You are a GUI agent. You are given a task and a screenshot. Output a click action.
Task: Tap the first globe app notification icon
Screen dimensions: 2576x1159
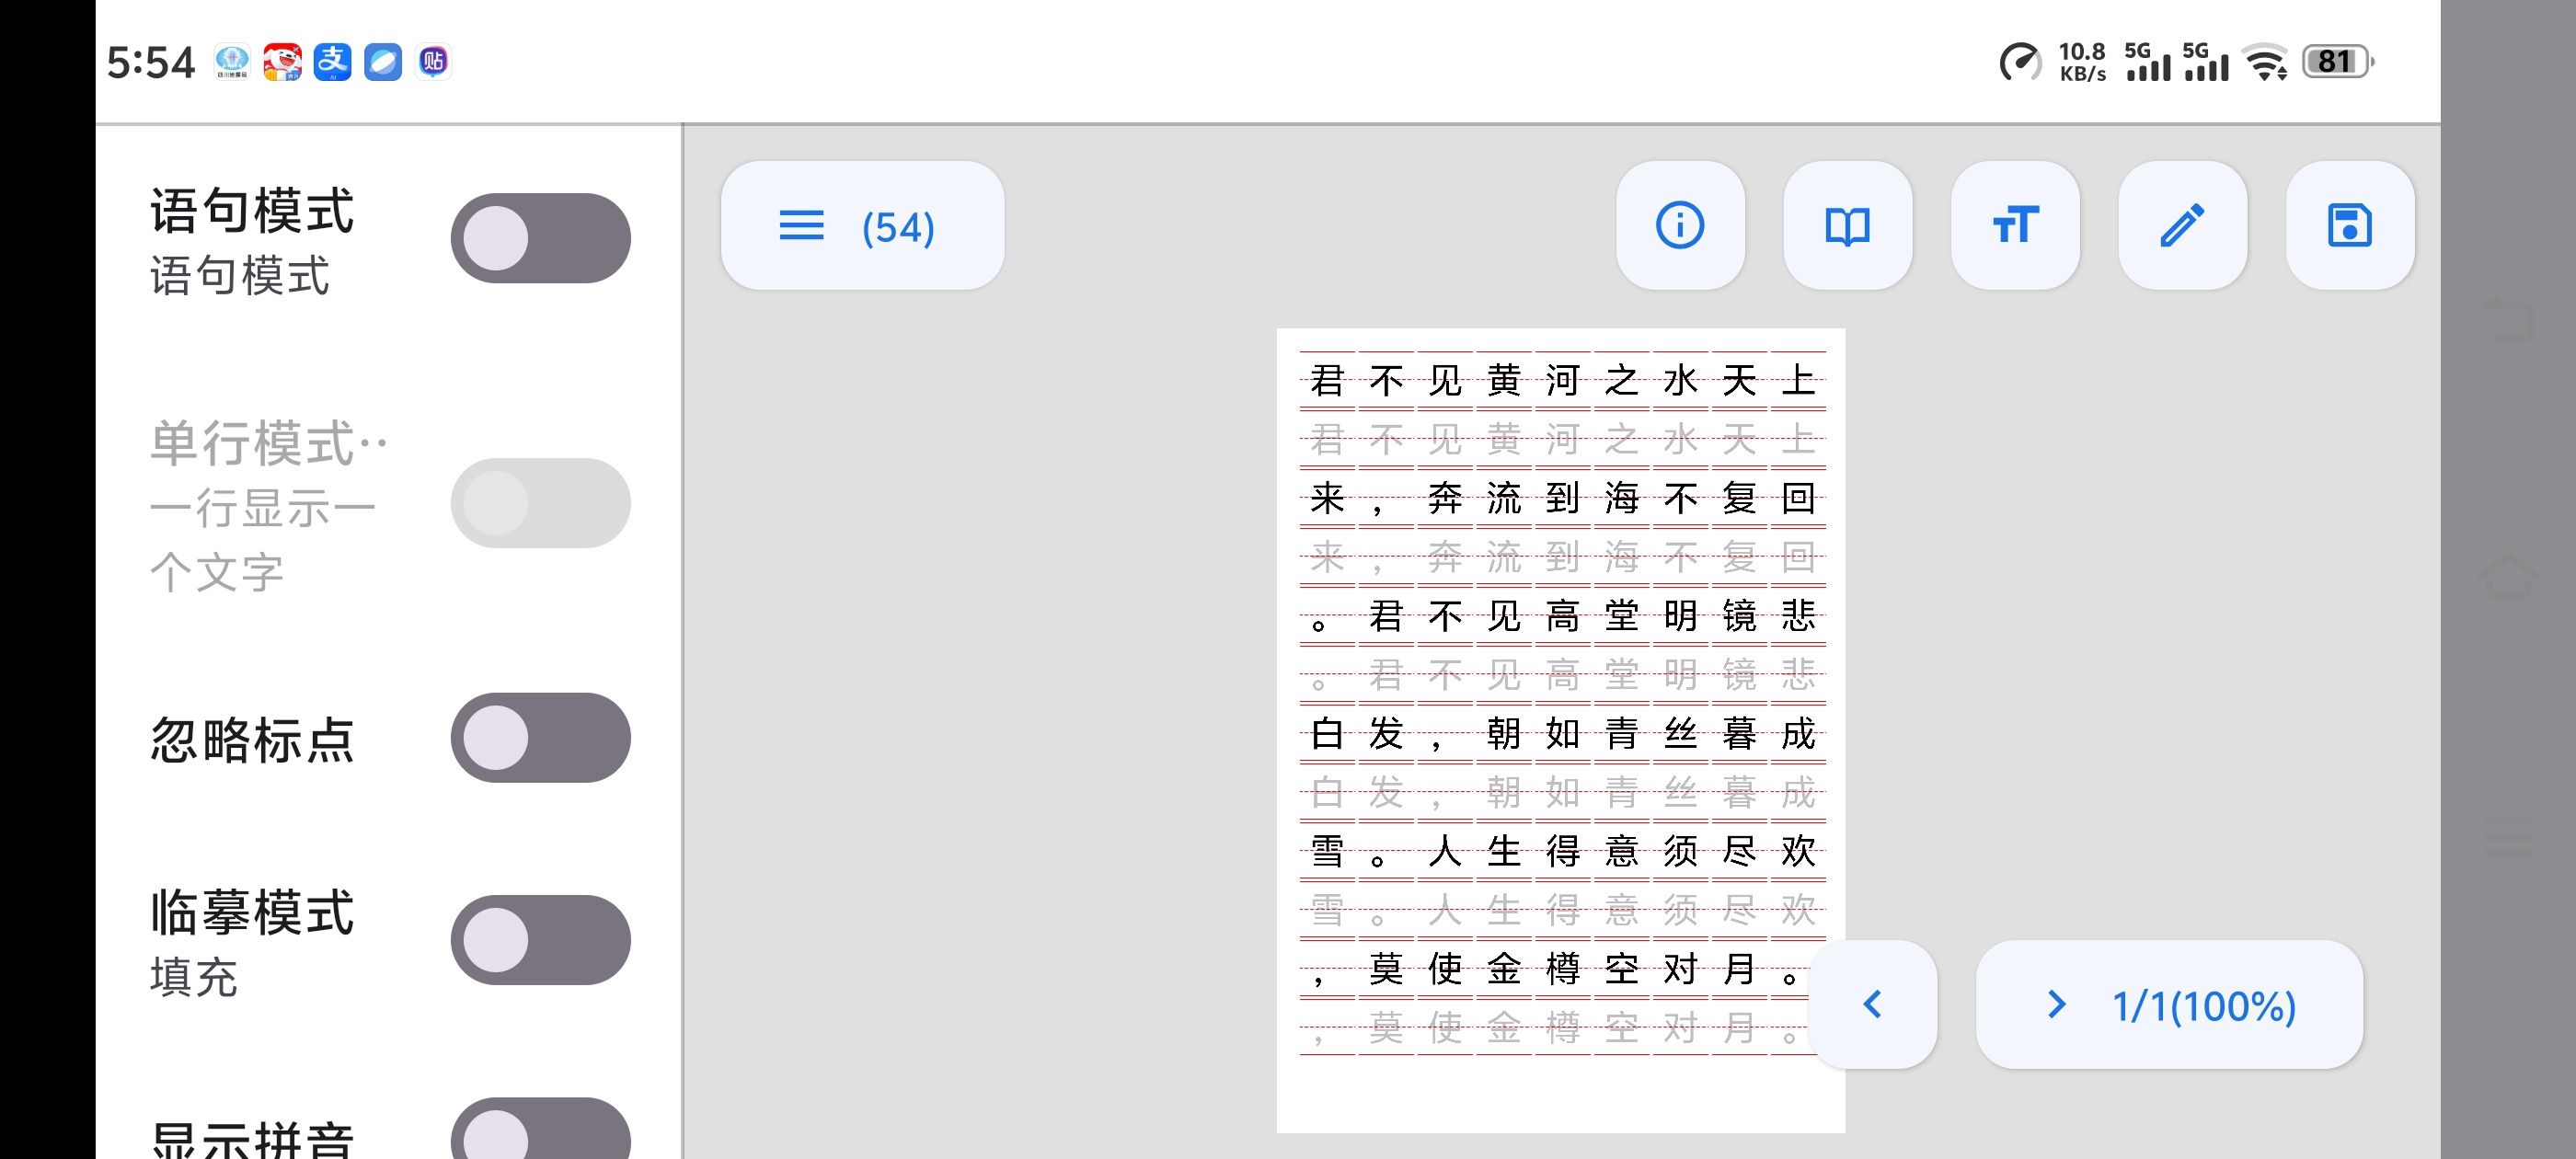(x=232, y=62)
